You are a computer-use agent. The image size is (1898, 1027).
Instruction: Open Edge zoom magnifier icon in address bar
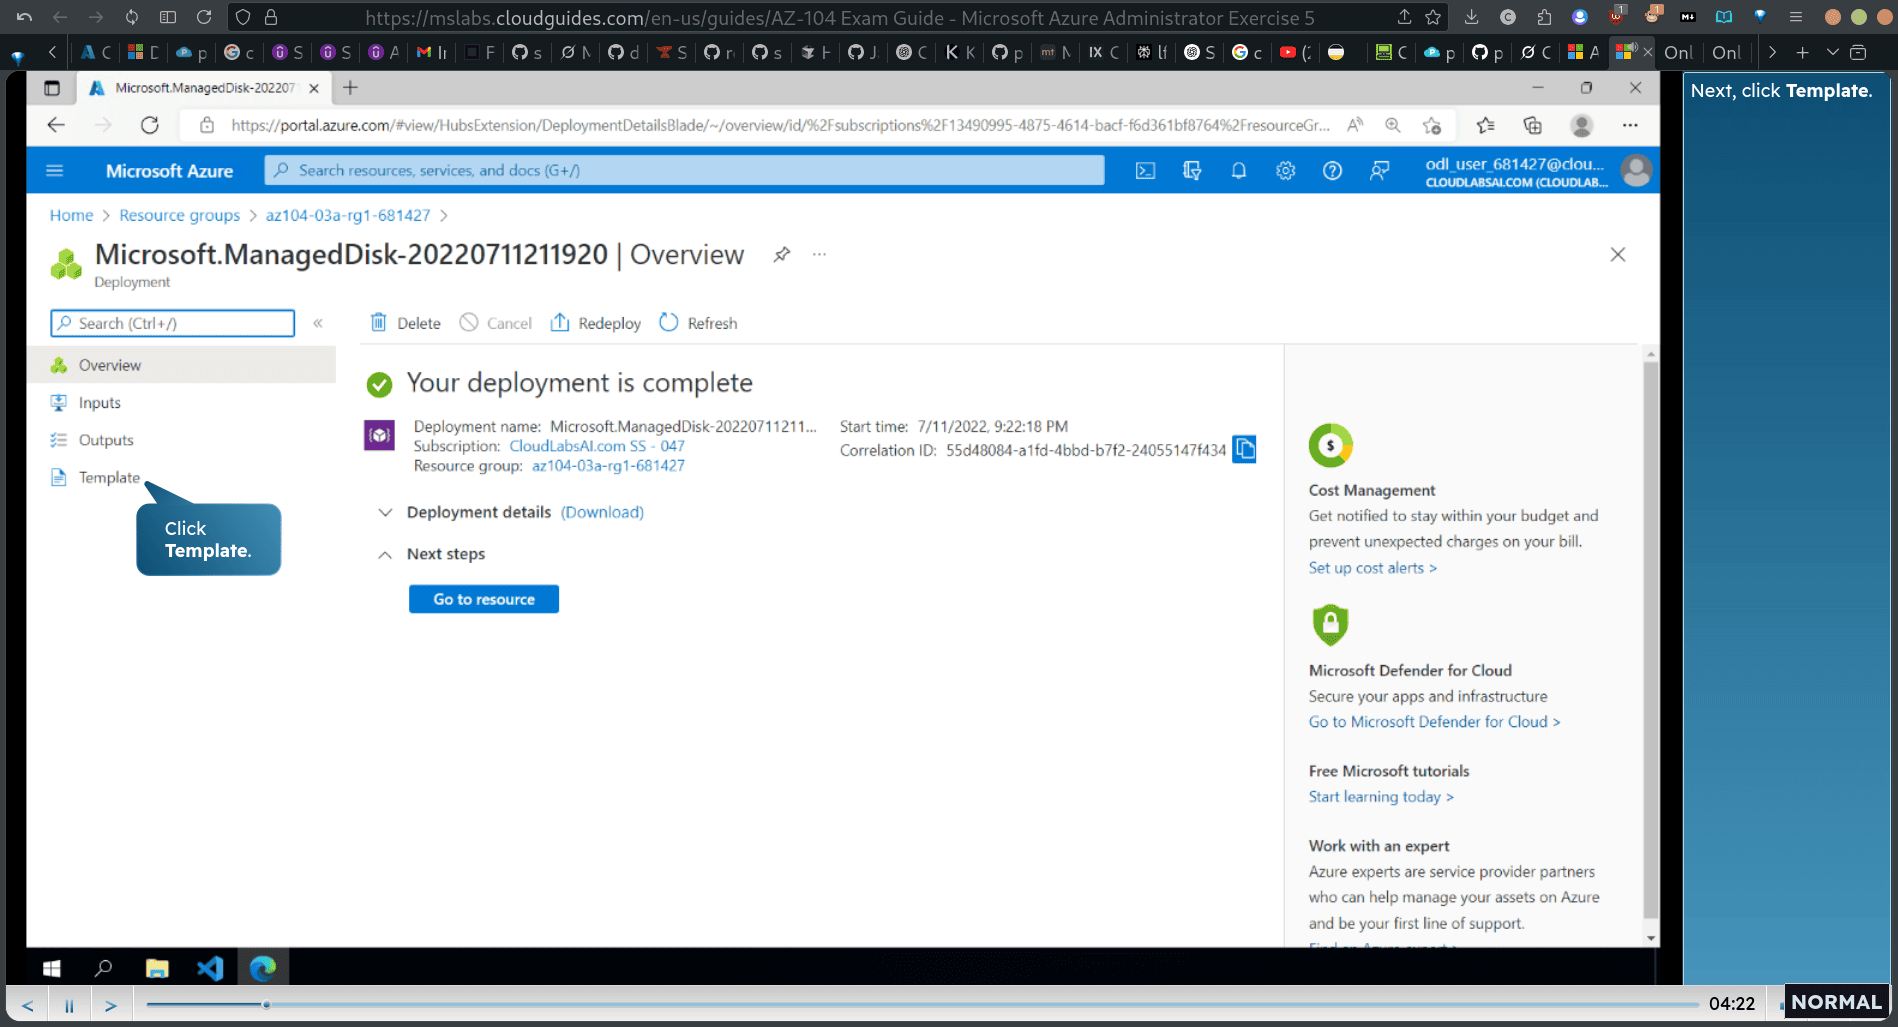tap(1393, 125)
